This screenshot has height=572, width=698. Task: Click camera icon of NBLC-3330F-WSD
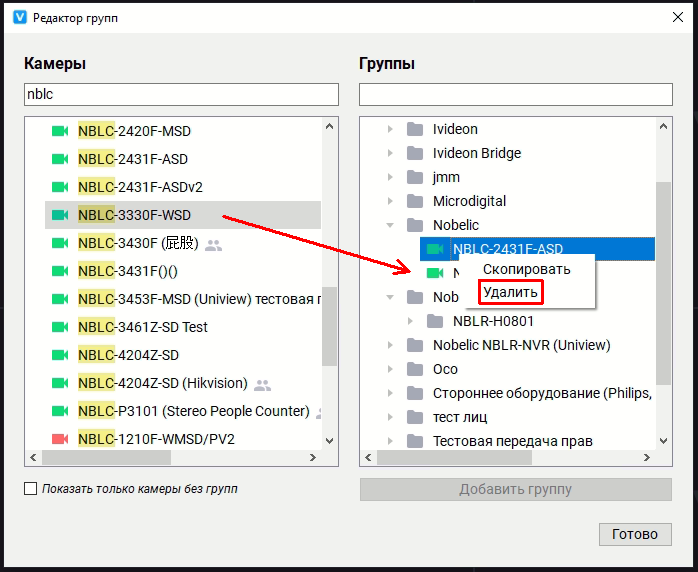(x=60, y=215)
